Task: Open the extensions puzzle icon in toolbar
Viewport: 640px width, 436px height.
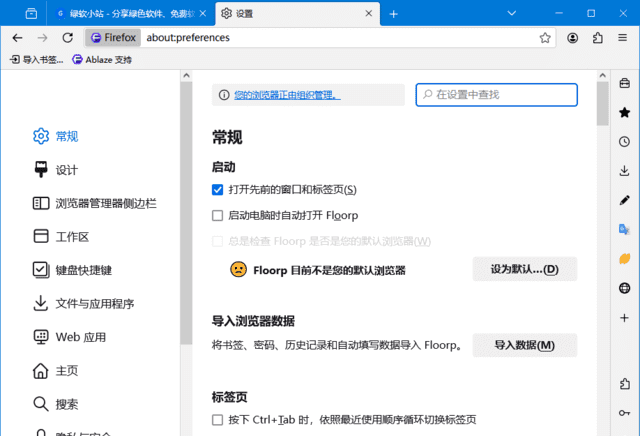Action: pyautogui.click(x=598, y=38)
